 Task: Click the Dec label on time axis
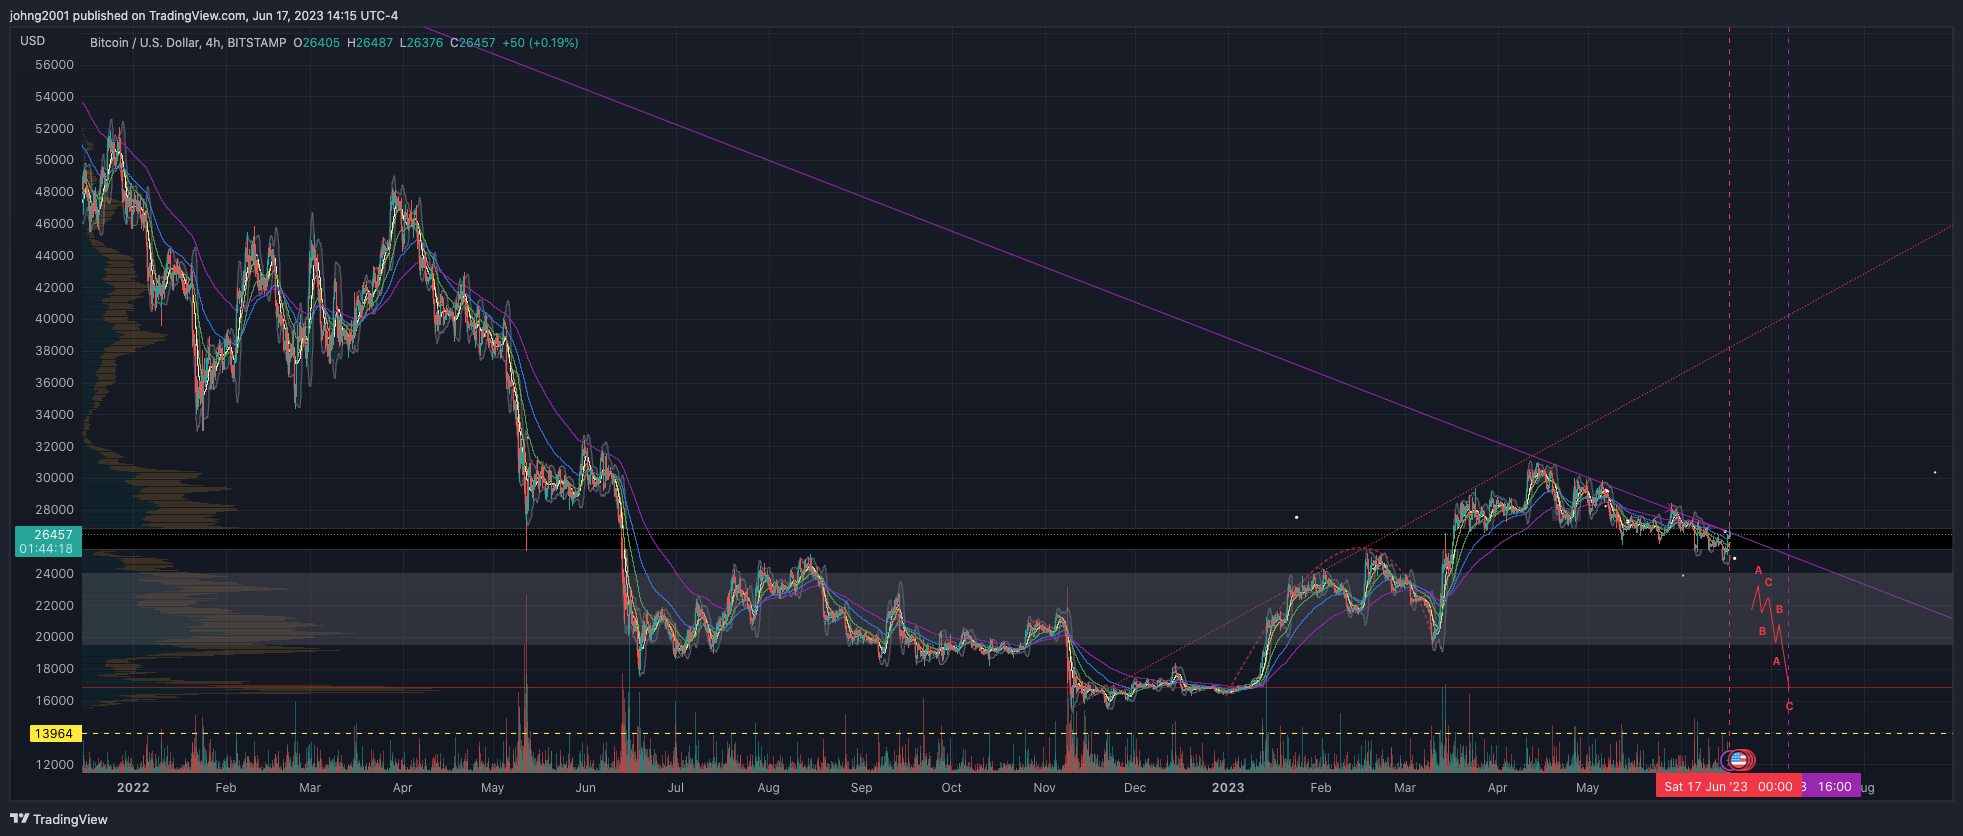tap(1135, 788)
